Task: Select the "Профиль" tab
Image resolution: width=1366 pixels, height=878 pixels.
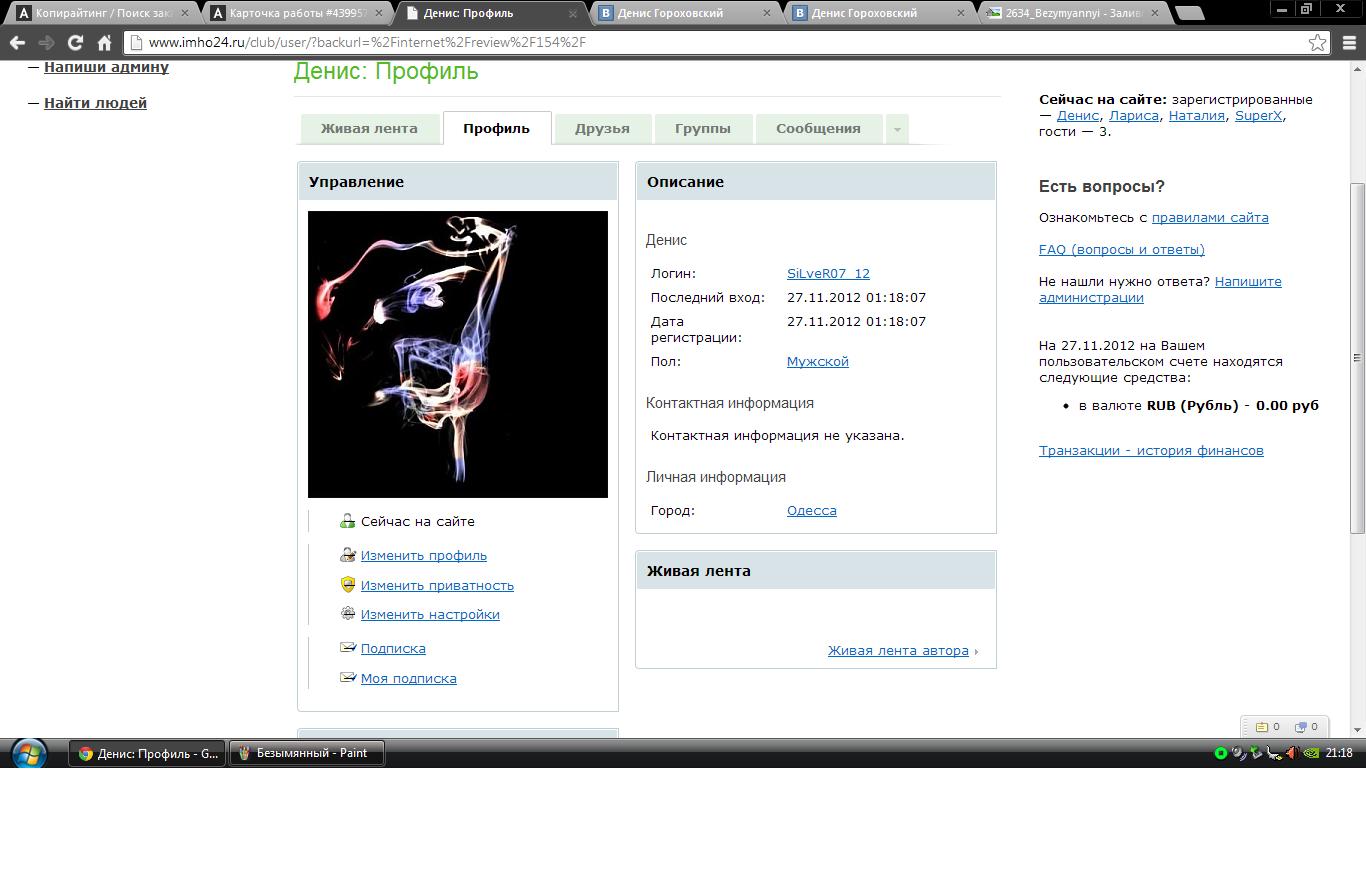Action: [x=497, y=128]
